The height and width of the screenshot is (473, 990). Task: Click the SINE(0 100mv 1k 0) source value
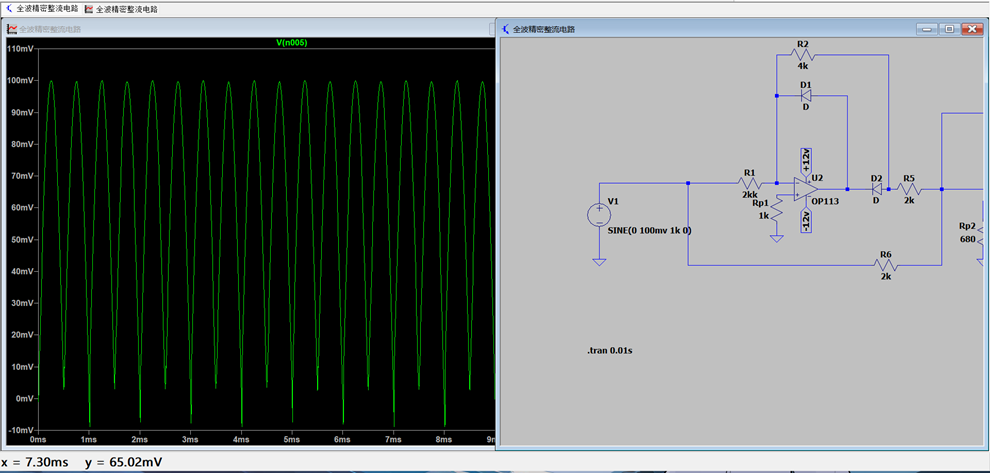click(x=649, y=231)
